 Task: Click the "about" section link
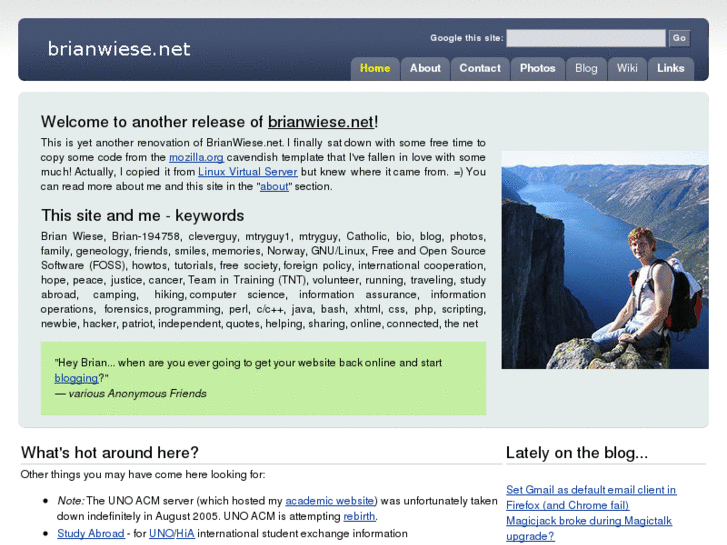tap(274, 186)
